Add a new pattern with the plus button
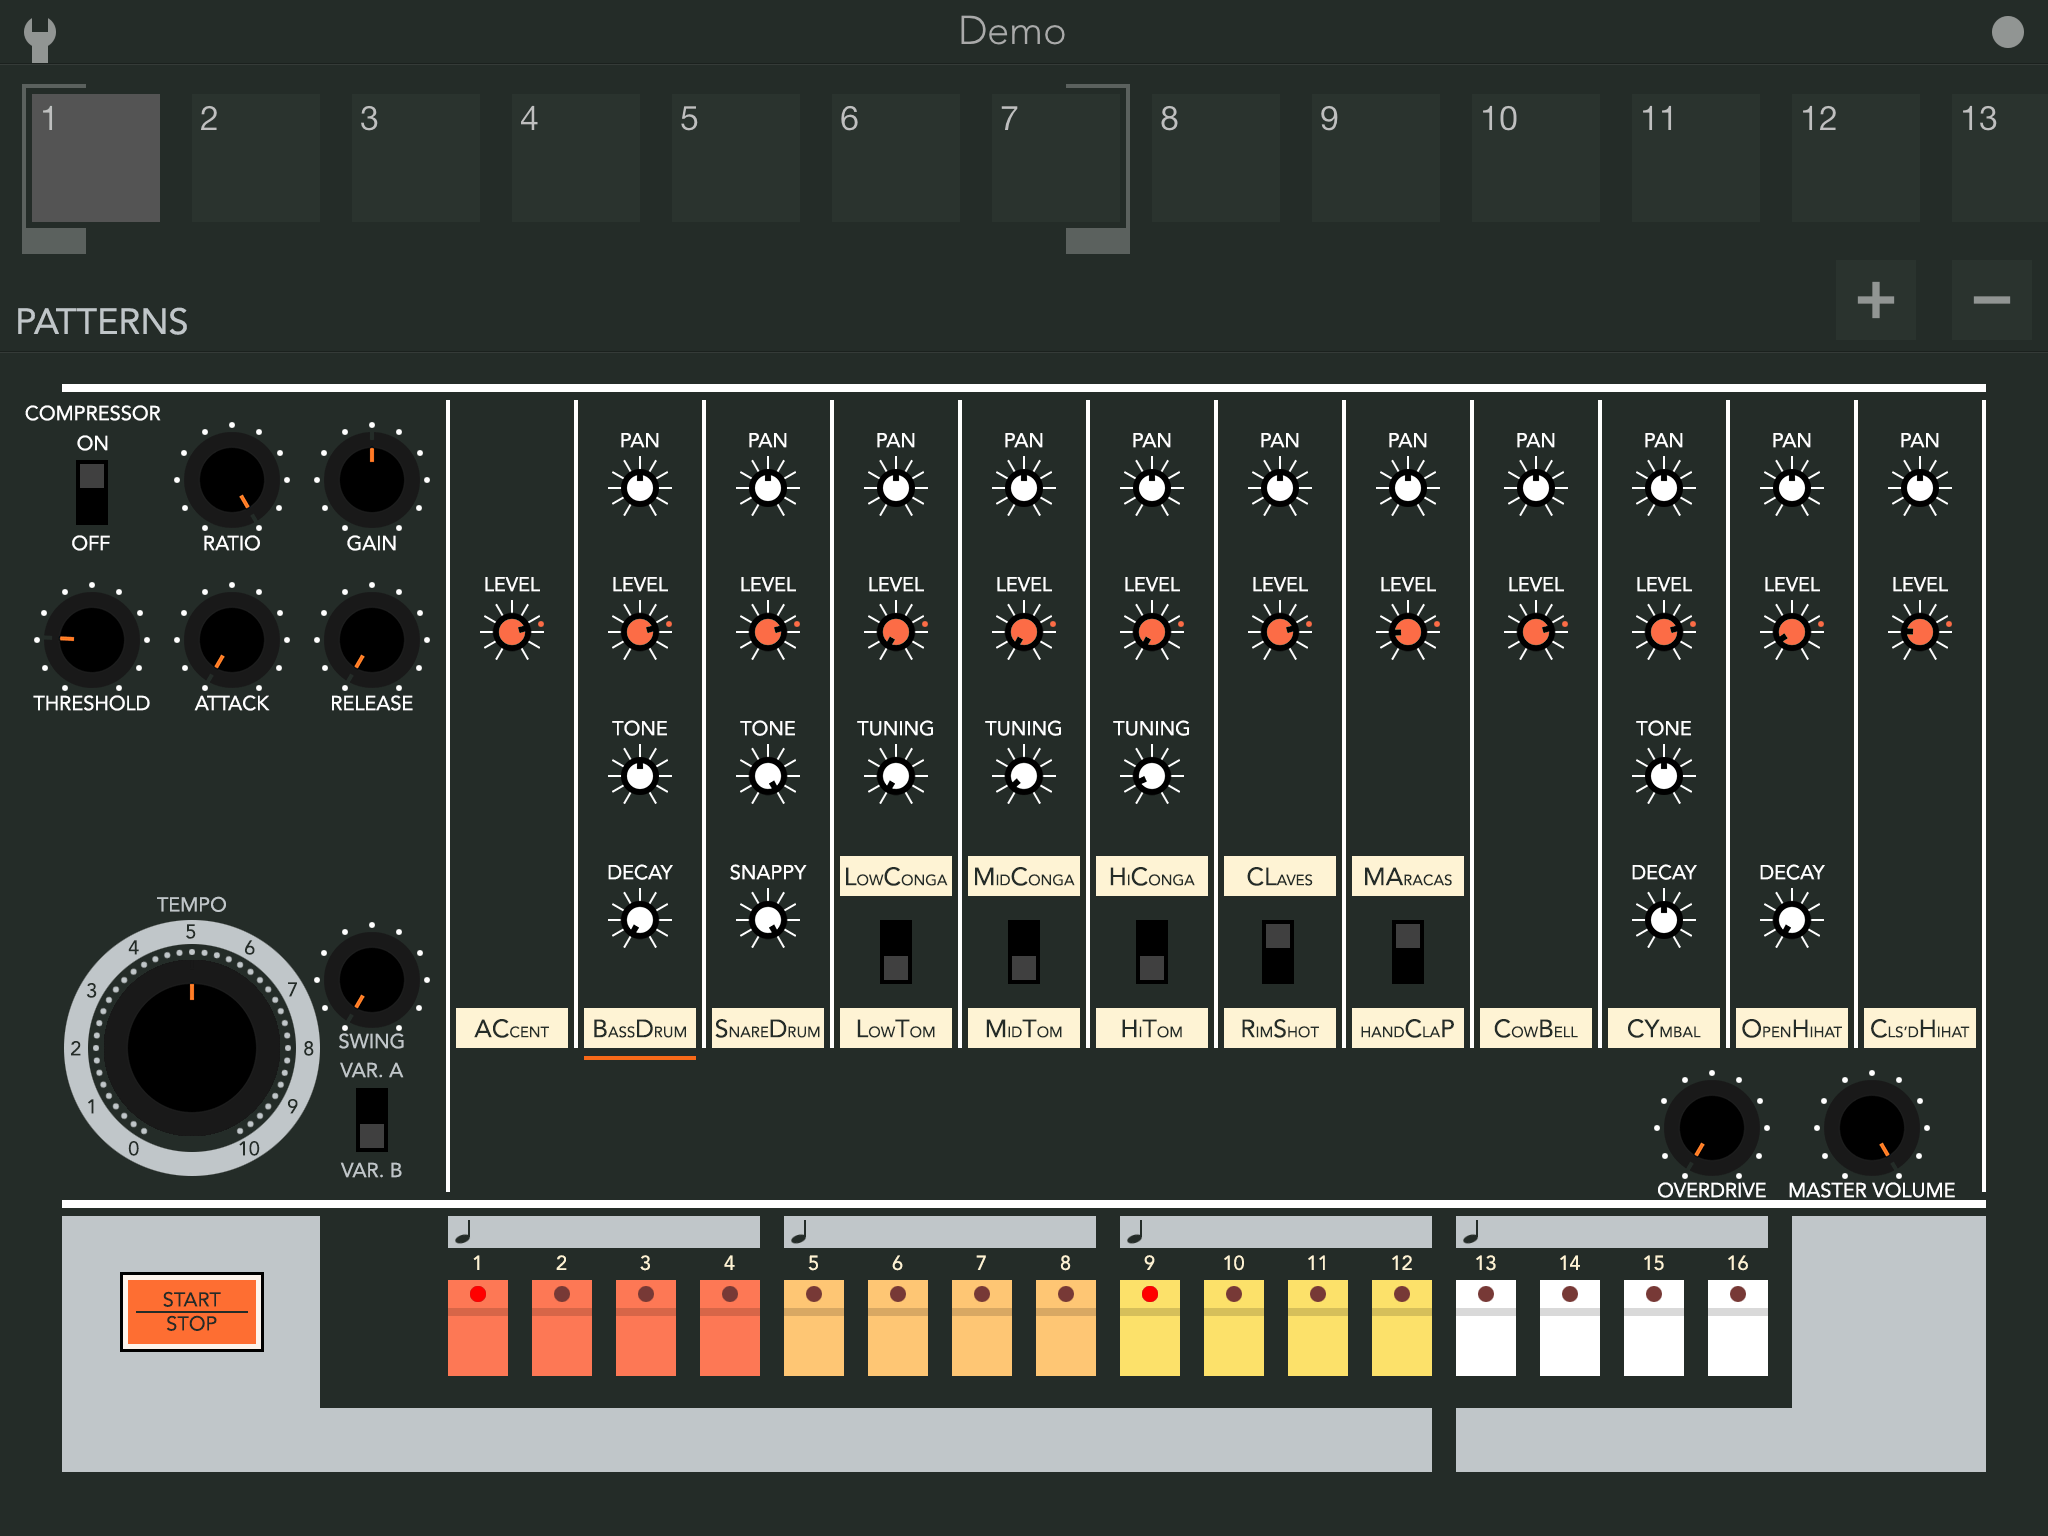The width and height of the screenshot is (2048, 1536). [x=1875, y=299]
